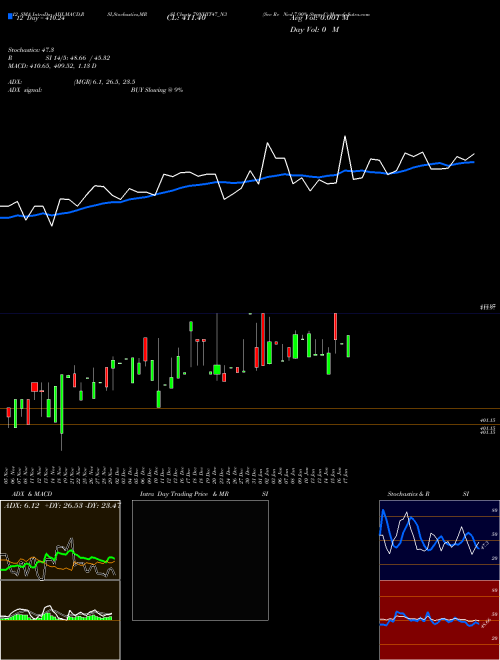Click the 'ADX & MACD' panel title
500x660 pixels.
pyautogui.click(x=32, y=494)
